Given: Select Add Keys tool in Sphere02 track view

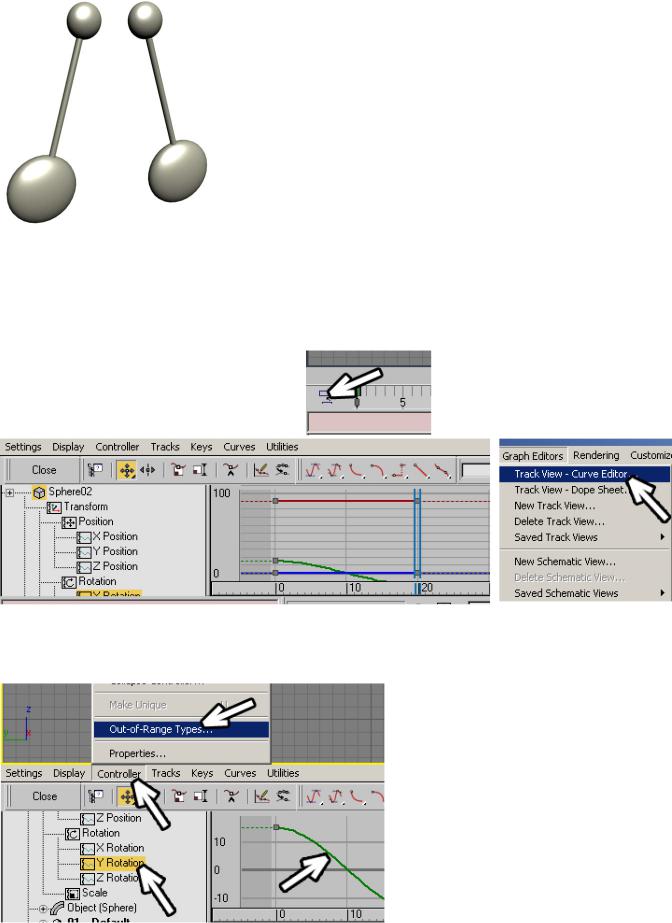Looking at the screenshot, I should coord(231,470).
